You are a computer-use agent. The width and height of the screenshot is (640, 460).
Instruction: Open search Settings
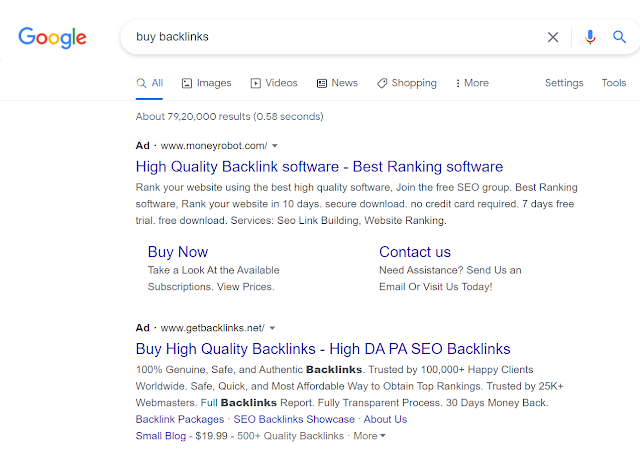point(564,83)
